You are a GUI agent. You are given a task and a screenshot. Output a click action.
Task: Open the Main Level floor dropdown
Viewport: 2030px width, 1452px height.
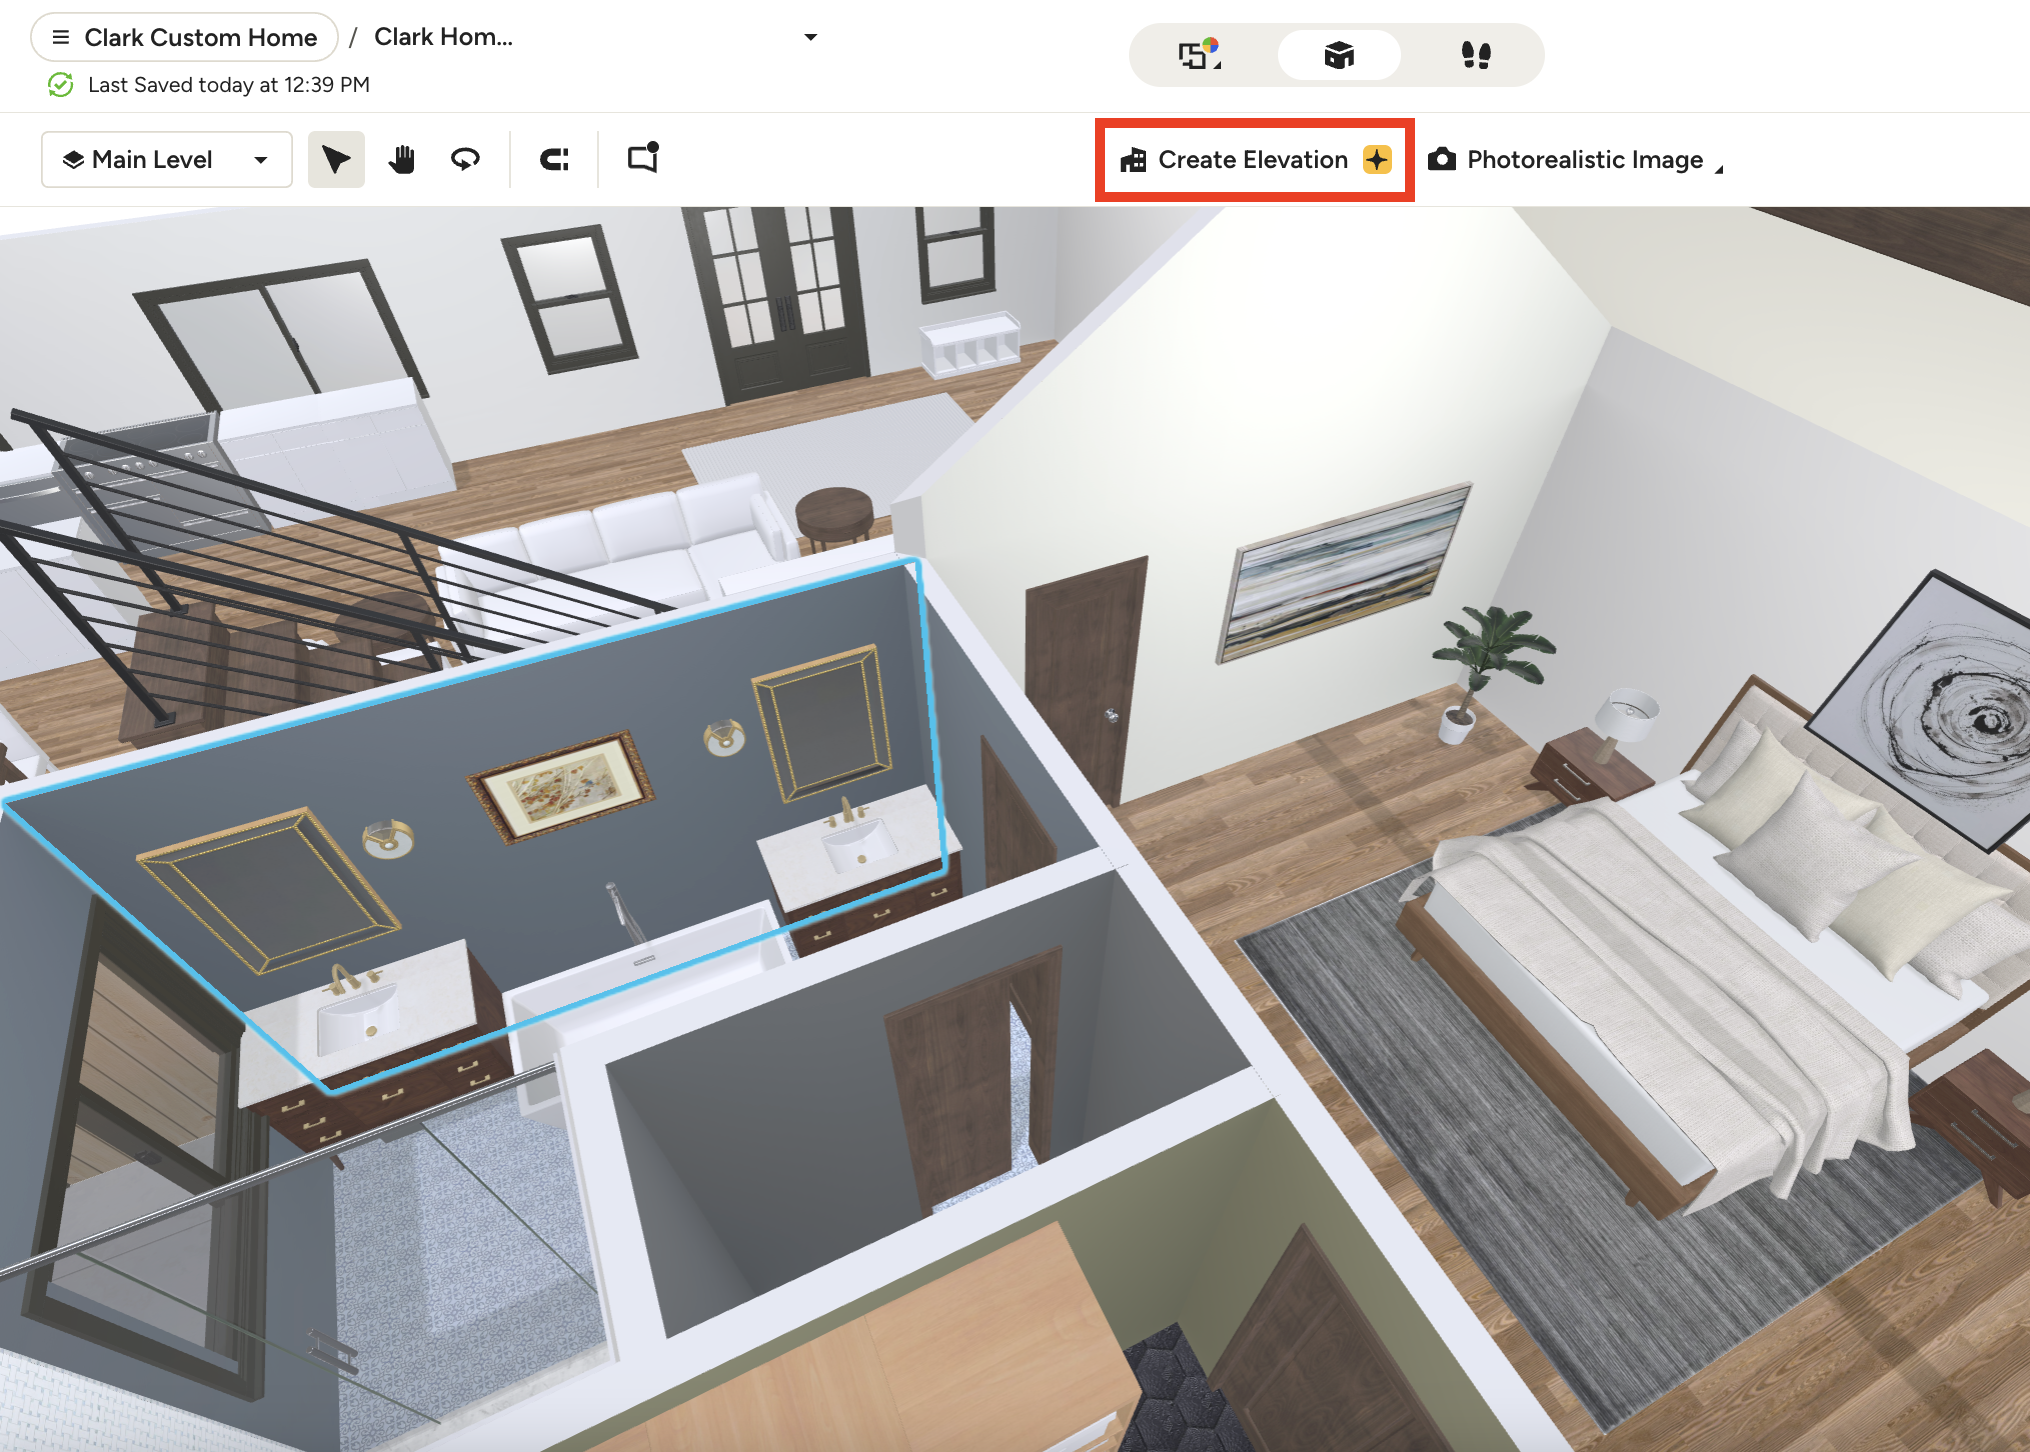[x=166, y=160]
